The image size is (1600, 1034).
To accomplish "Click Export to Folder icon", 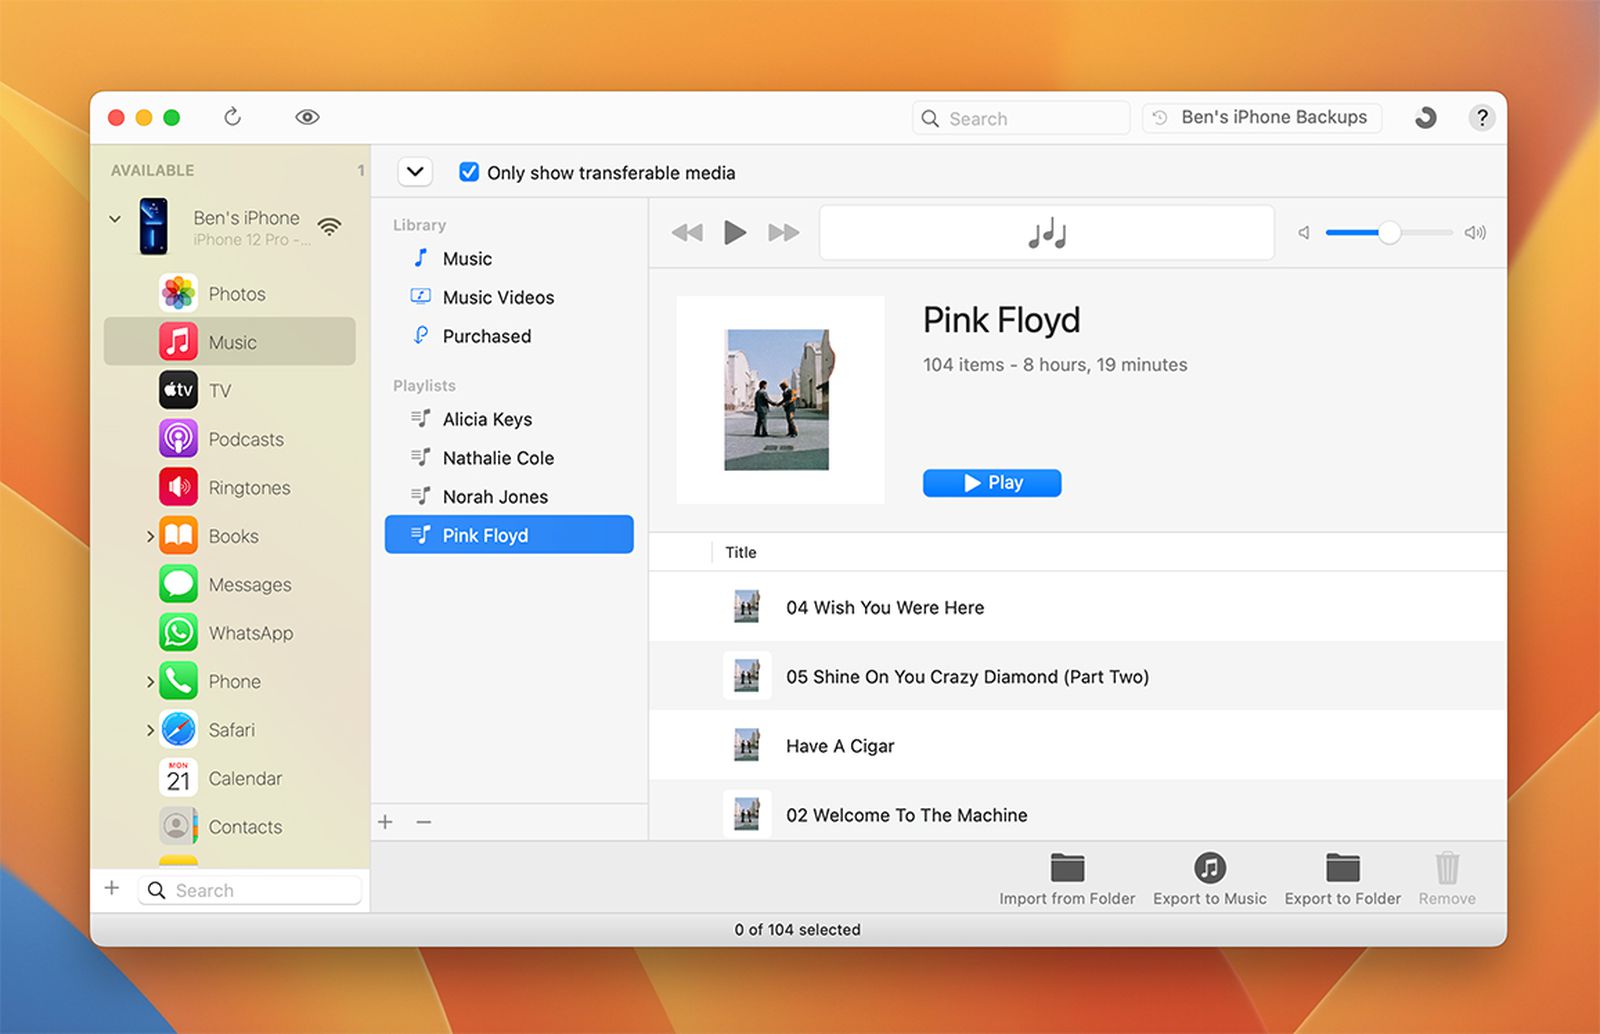I will pos(1342,868).
